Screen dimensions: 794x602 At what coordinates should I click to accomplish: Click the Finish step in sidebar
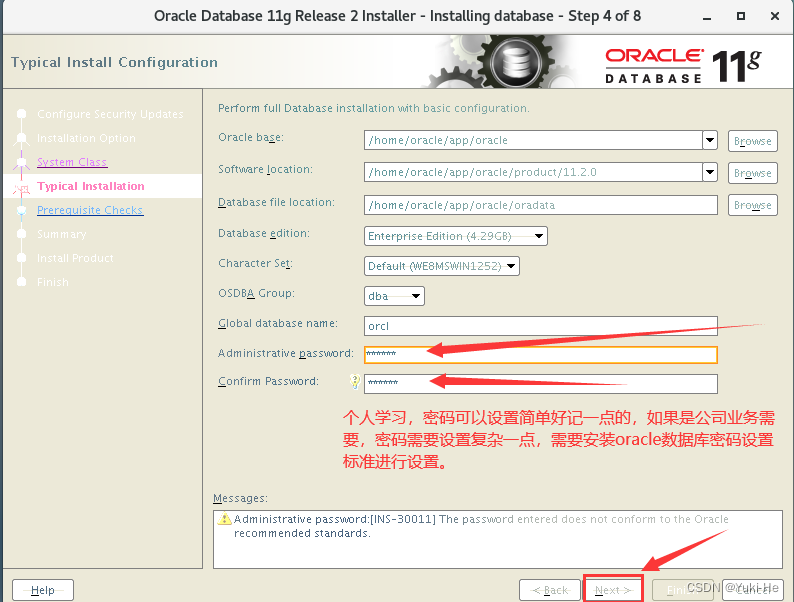pyautogui.click(x=53, y=282)
